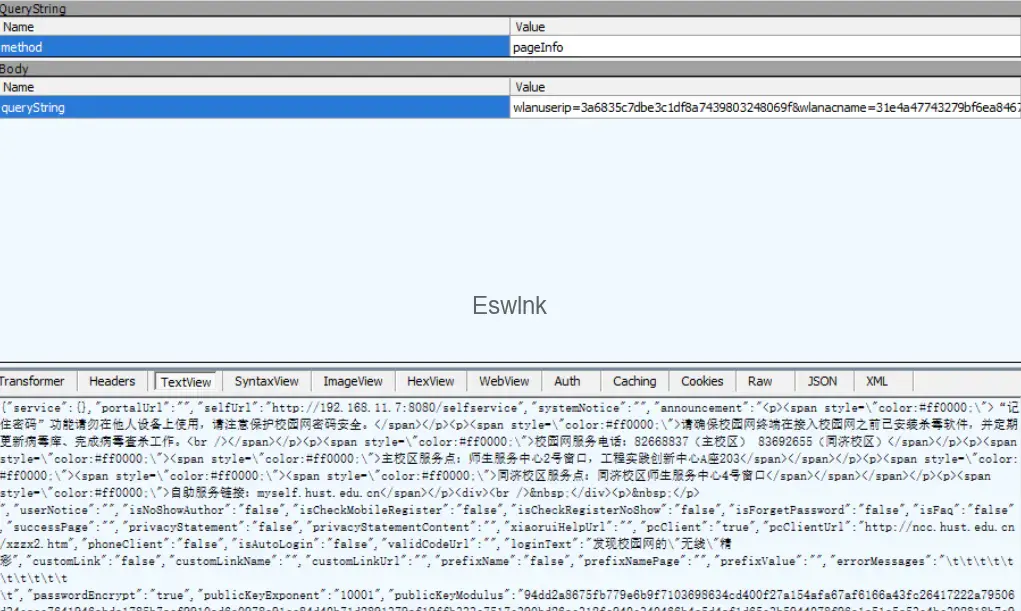Image resolution: width=1021 pixels, height=611 pixels.
Task: Switch to the Transformer tab
Action: click(x=33, y=381)
